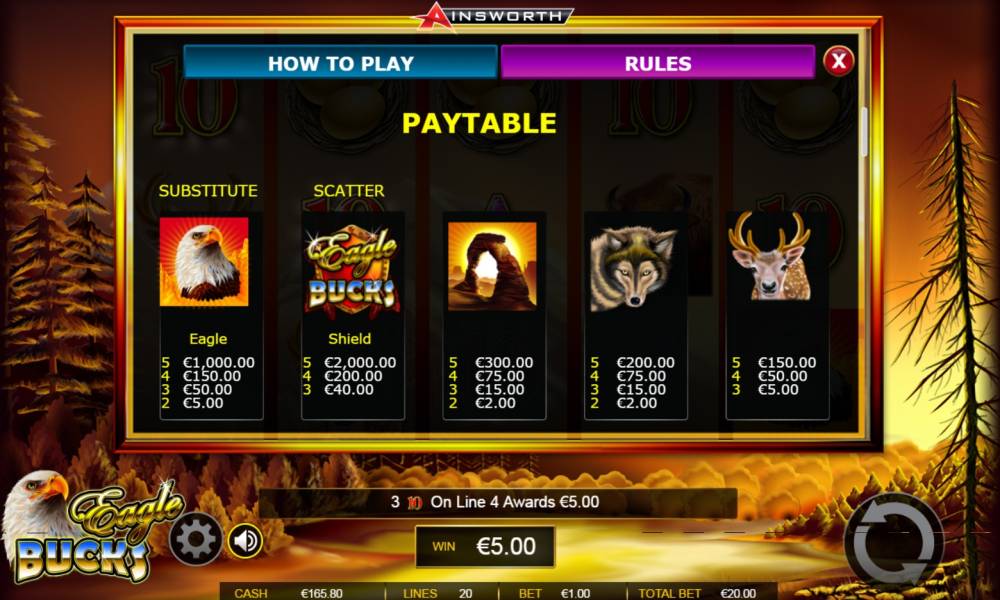
Task: Click the Ainsworth logo at top
Action: (x=494, y=15)
